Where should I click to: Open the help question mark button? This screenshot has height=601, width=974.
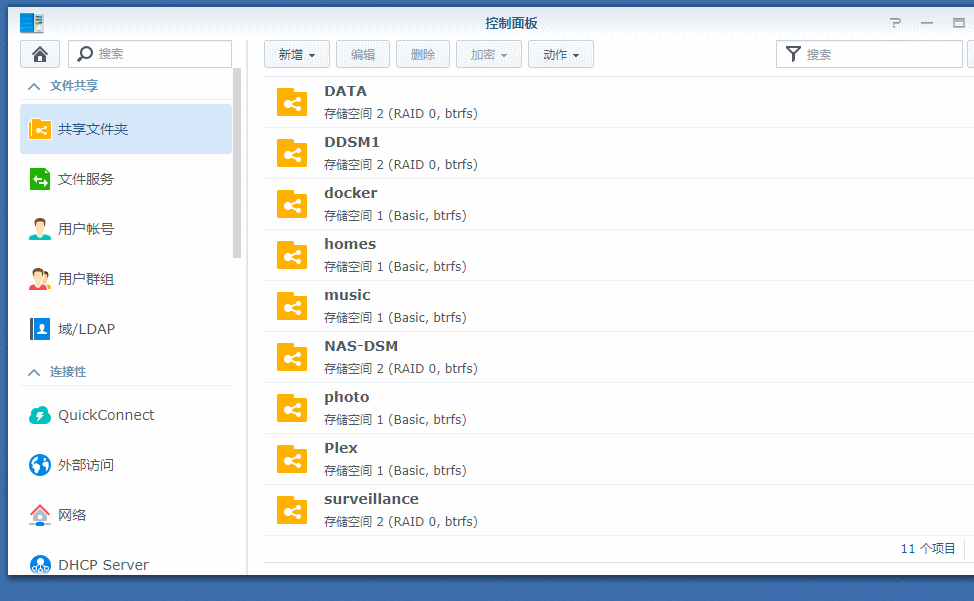coord(895,23)
